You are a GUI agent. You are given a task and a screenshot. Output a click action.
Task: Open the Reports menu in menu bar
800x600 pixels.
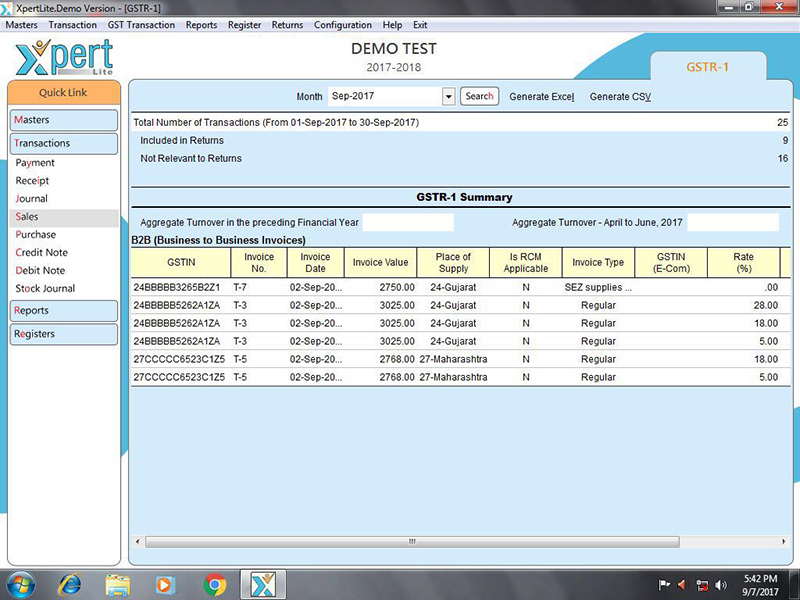click(x=202, y=25)
